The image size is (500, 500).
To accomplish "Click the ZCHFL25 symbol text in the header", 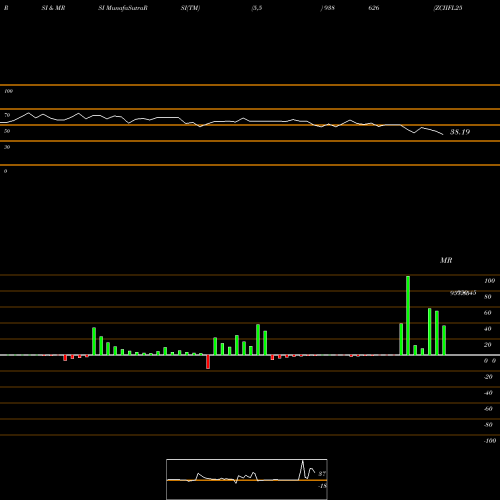I will tap(448, 8).
